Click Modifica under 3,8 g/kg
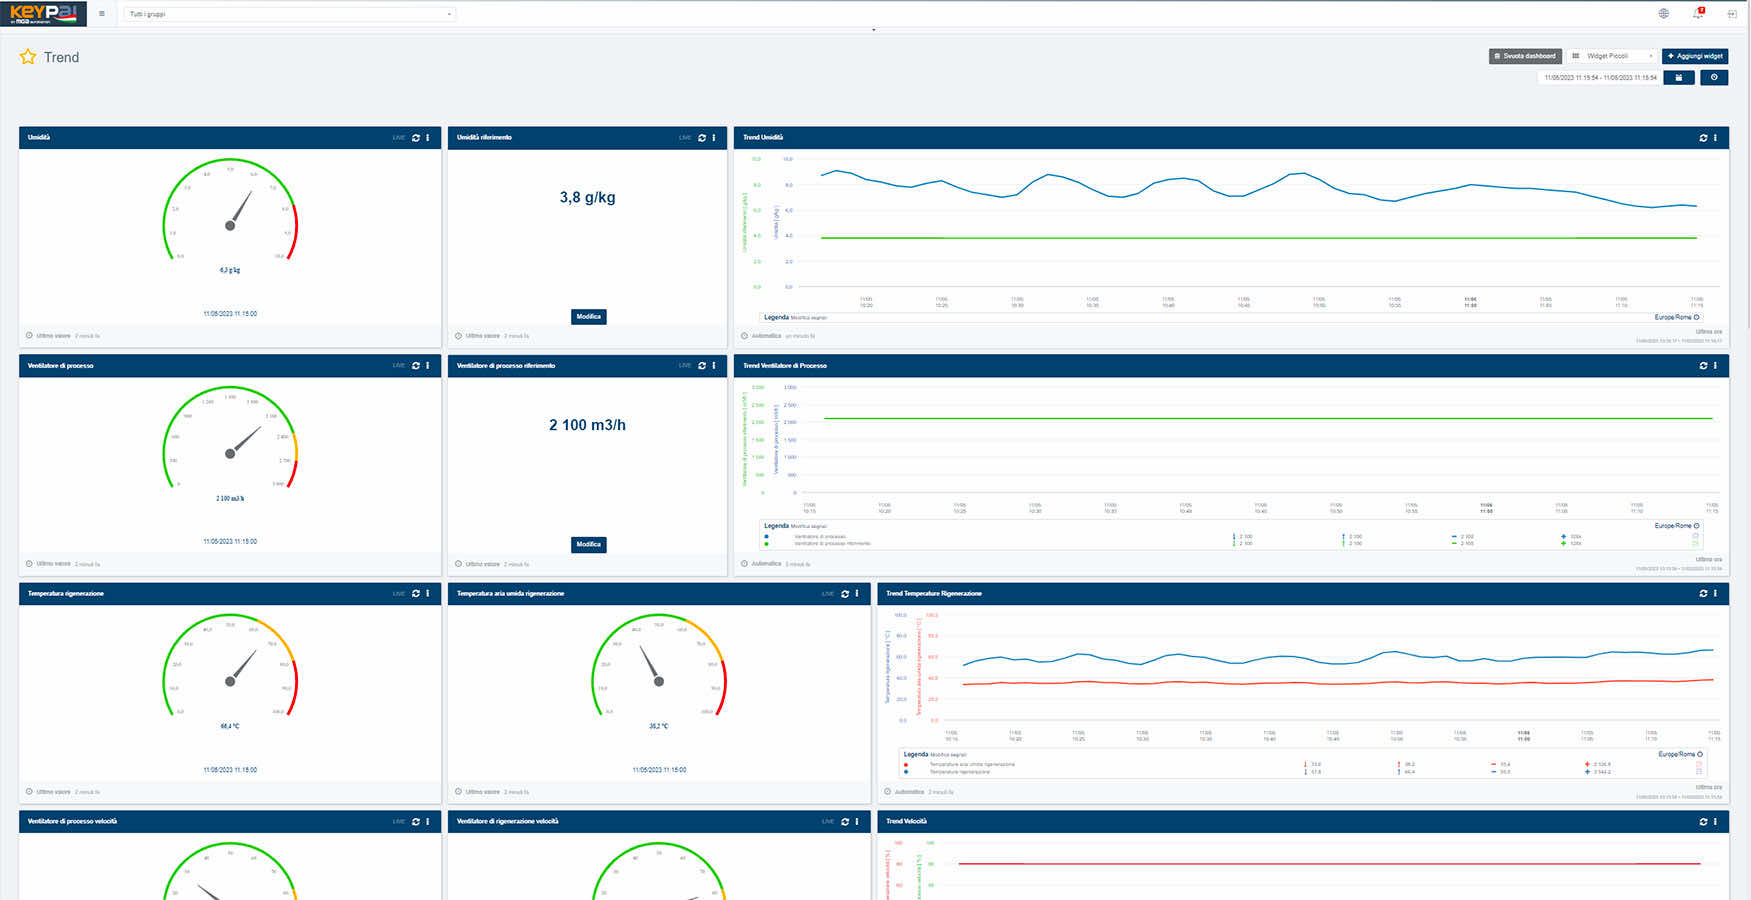The width and height of the screenshot is (1751, 900). 589,317
